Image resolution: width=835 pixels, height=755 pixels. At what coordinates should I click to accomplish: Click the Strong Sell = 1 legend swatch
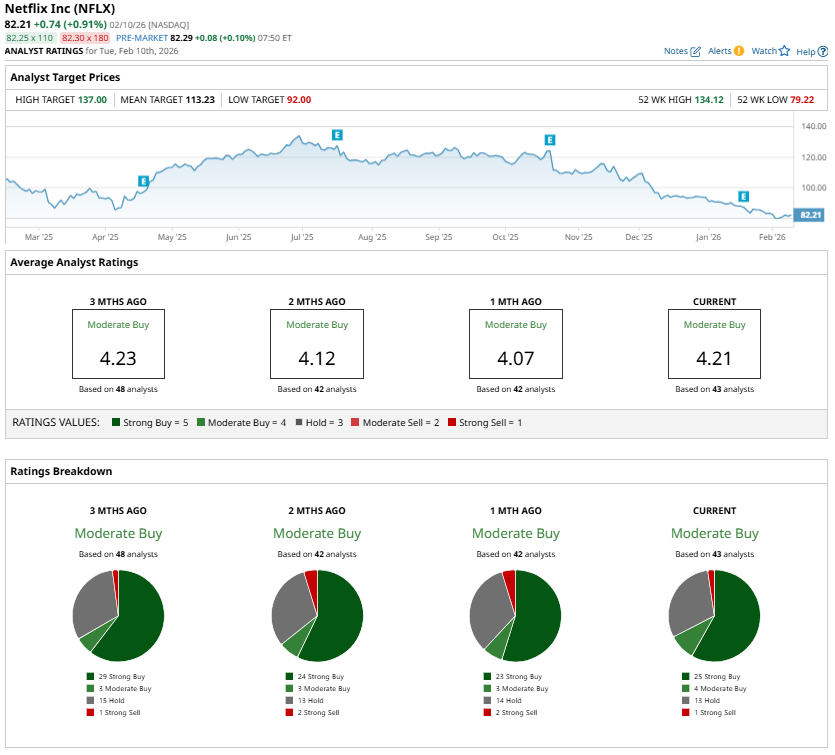(x=452, y=423)
